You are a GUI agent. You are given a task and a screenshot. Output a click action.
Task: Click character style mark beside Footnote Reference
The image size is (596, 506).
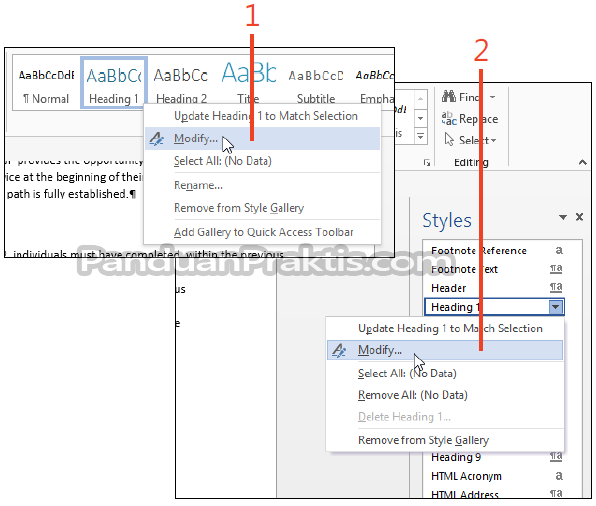coord(559,250)
